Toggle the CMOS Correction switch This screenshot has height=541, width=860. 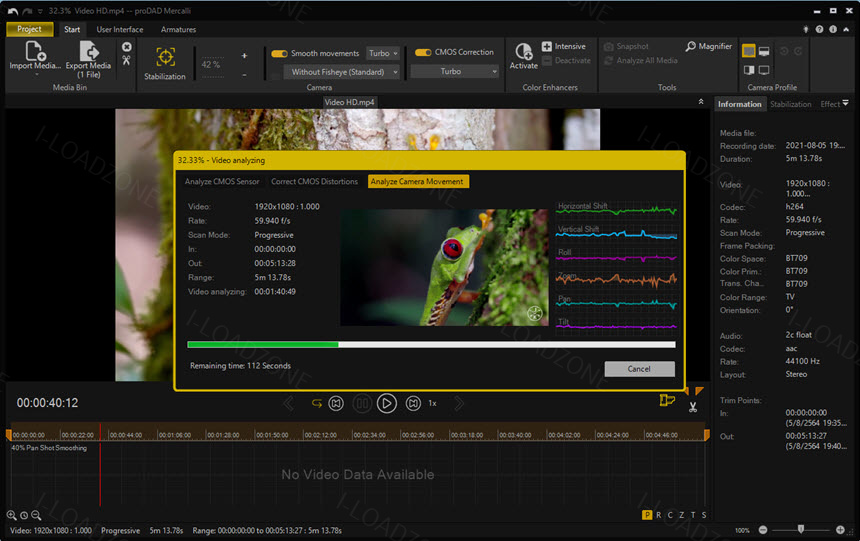pos(423,52)
